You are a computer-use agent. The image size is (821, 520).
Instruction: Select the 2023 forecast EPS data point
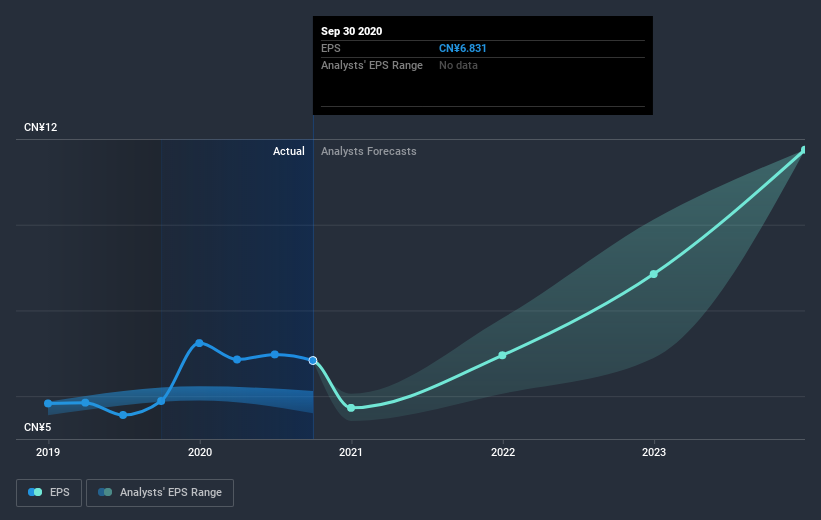tap(653, 274)
